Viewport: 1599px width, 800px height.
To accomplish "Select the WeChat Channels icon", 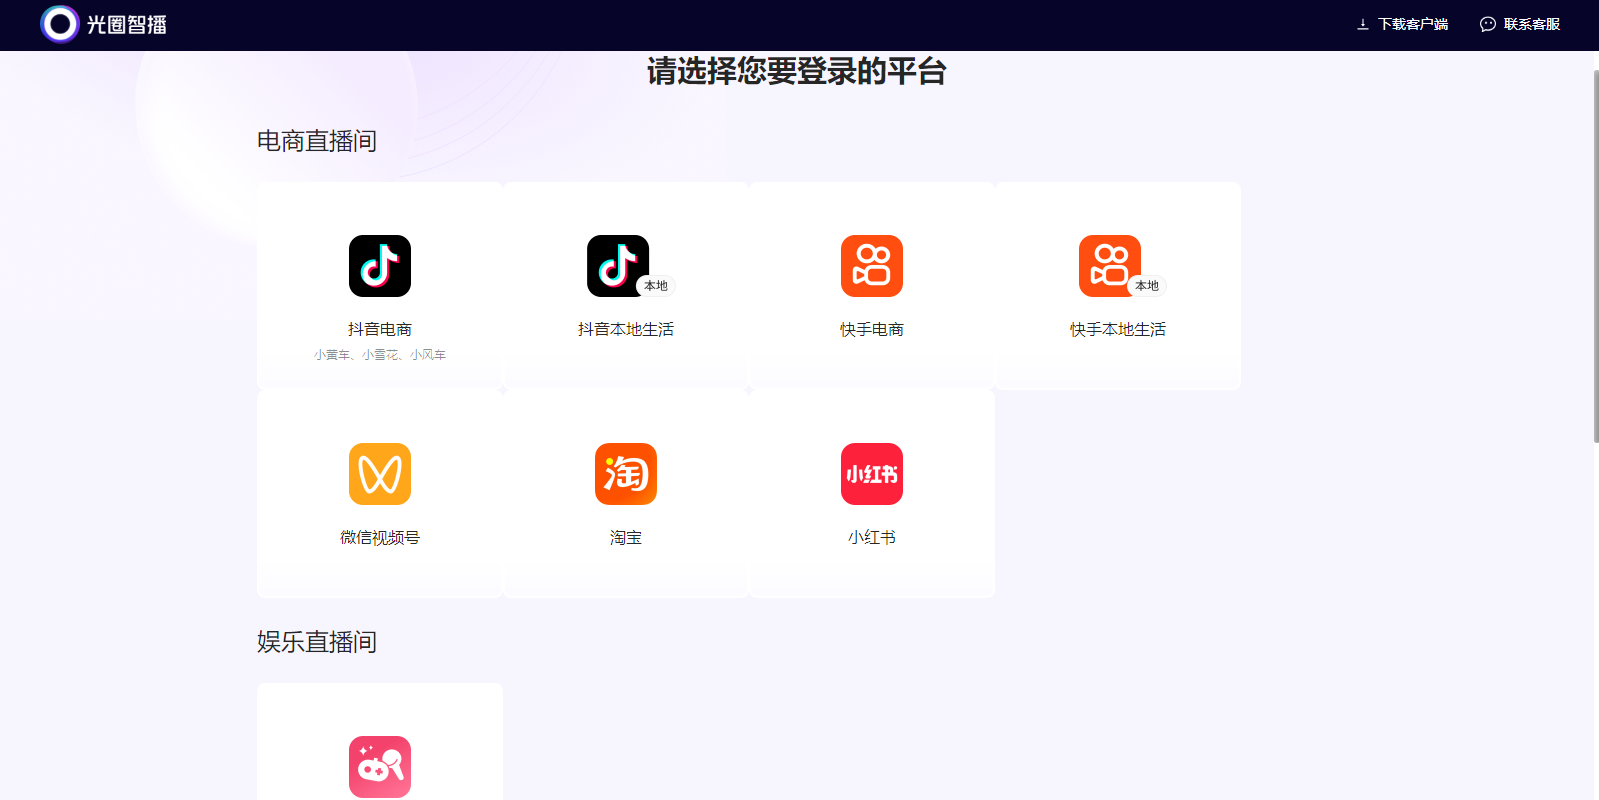I will pyautogui.click(x=379, y=474).
